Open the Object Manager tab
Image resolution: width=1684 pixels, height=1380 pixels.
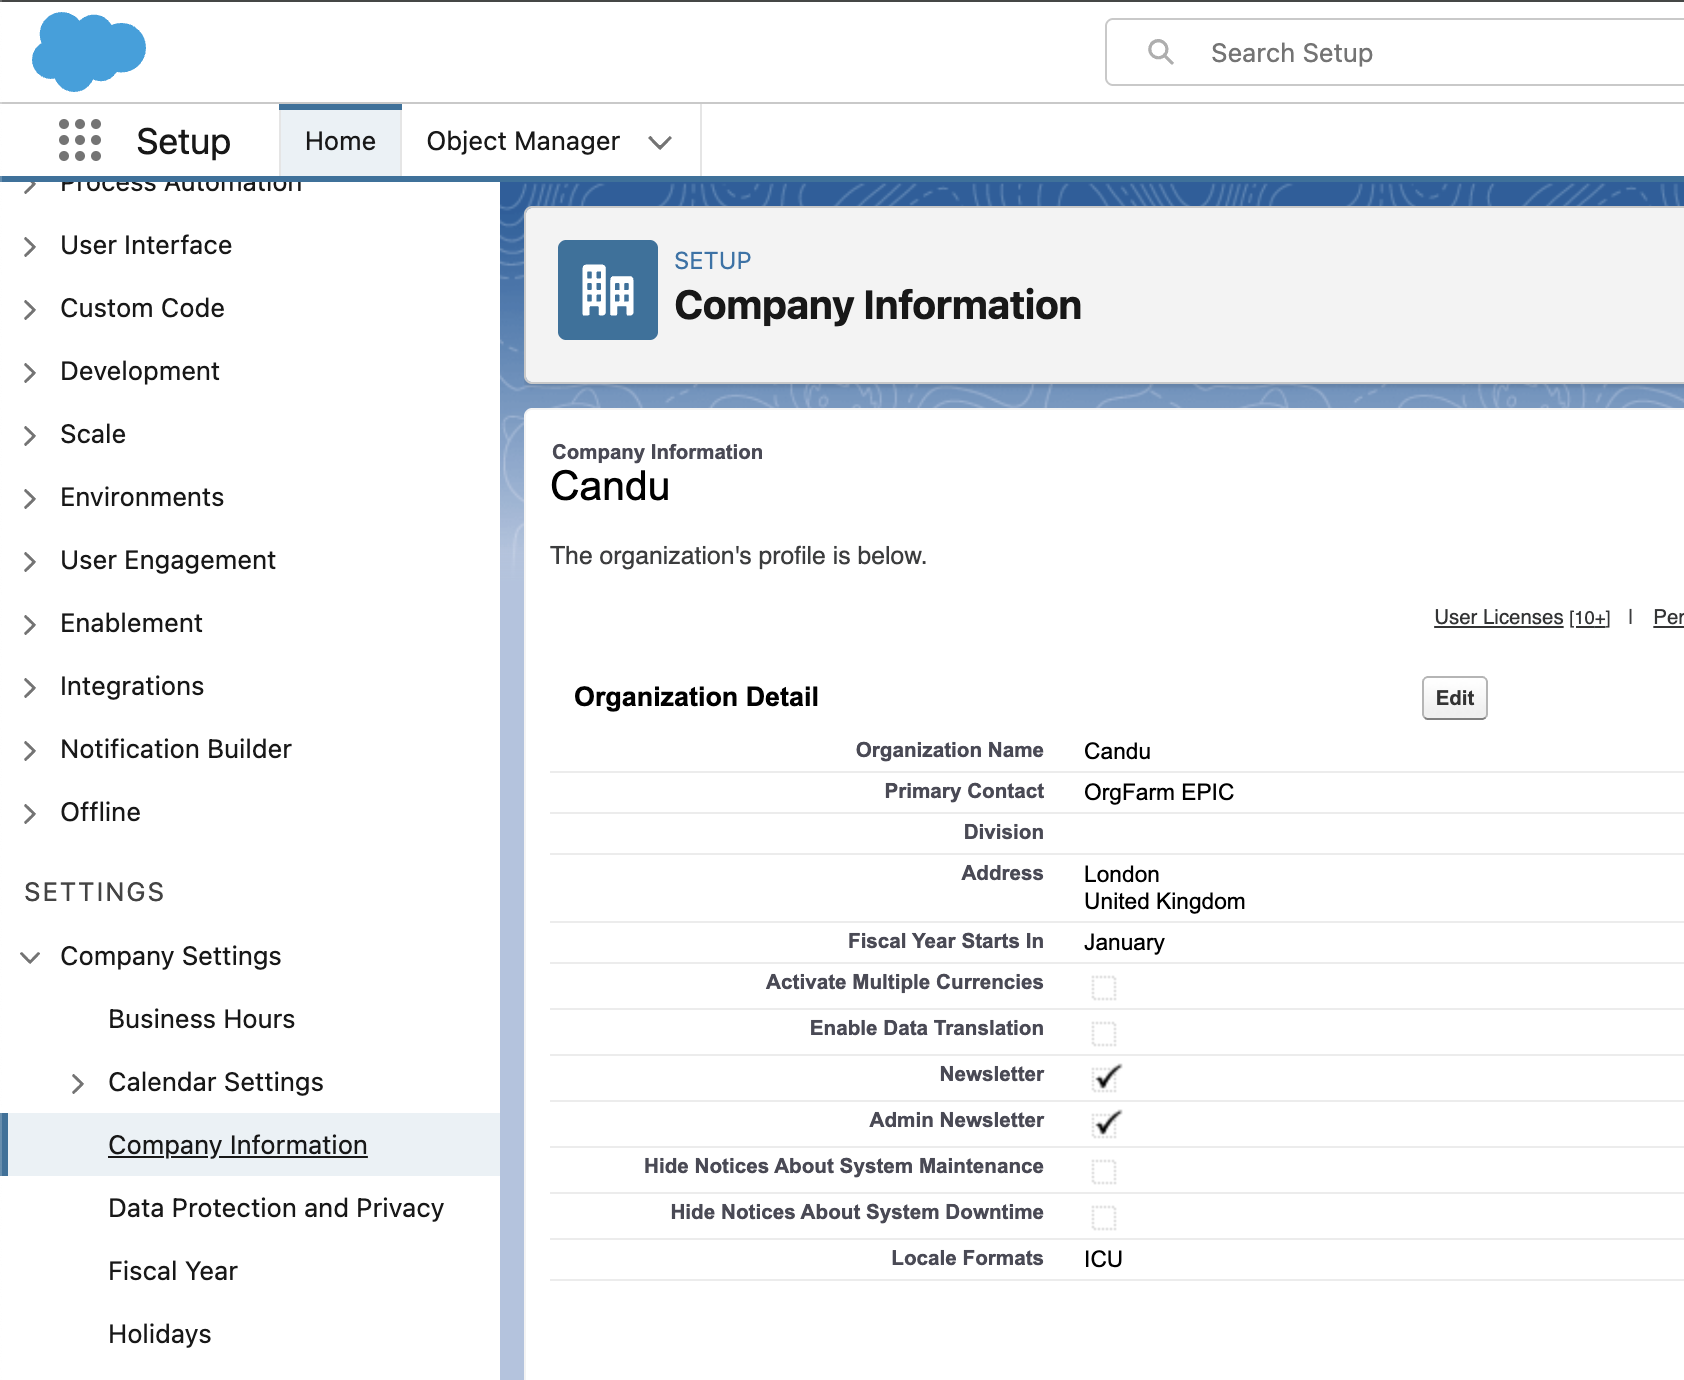click(x=523, y=141)
